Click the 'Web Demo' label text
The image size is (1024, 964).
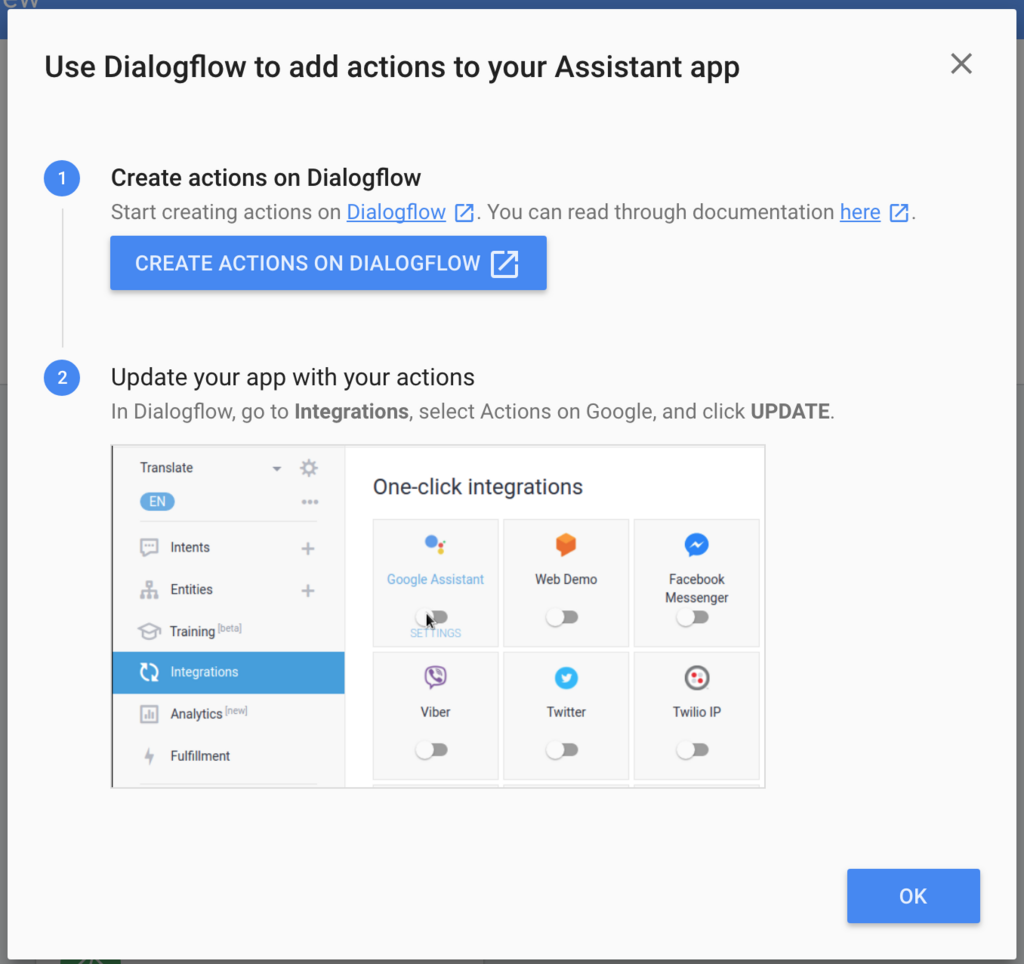coord(566,579)
